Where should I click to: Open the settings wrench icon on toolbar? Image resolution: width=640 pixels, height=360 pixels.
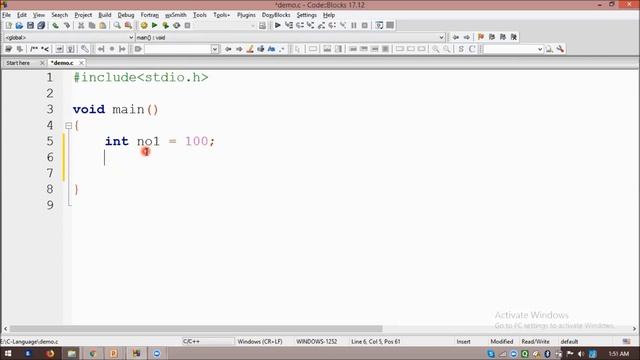point(560,49)
